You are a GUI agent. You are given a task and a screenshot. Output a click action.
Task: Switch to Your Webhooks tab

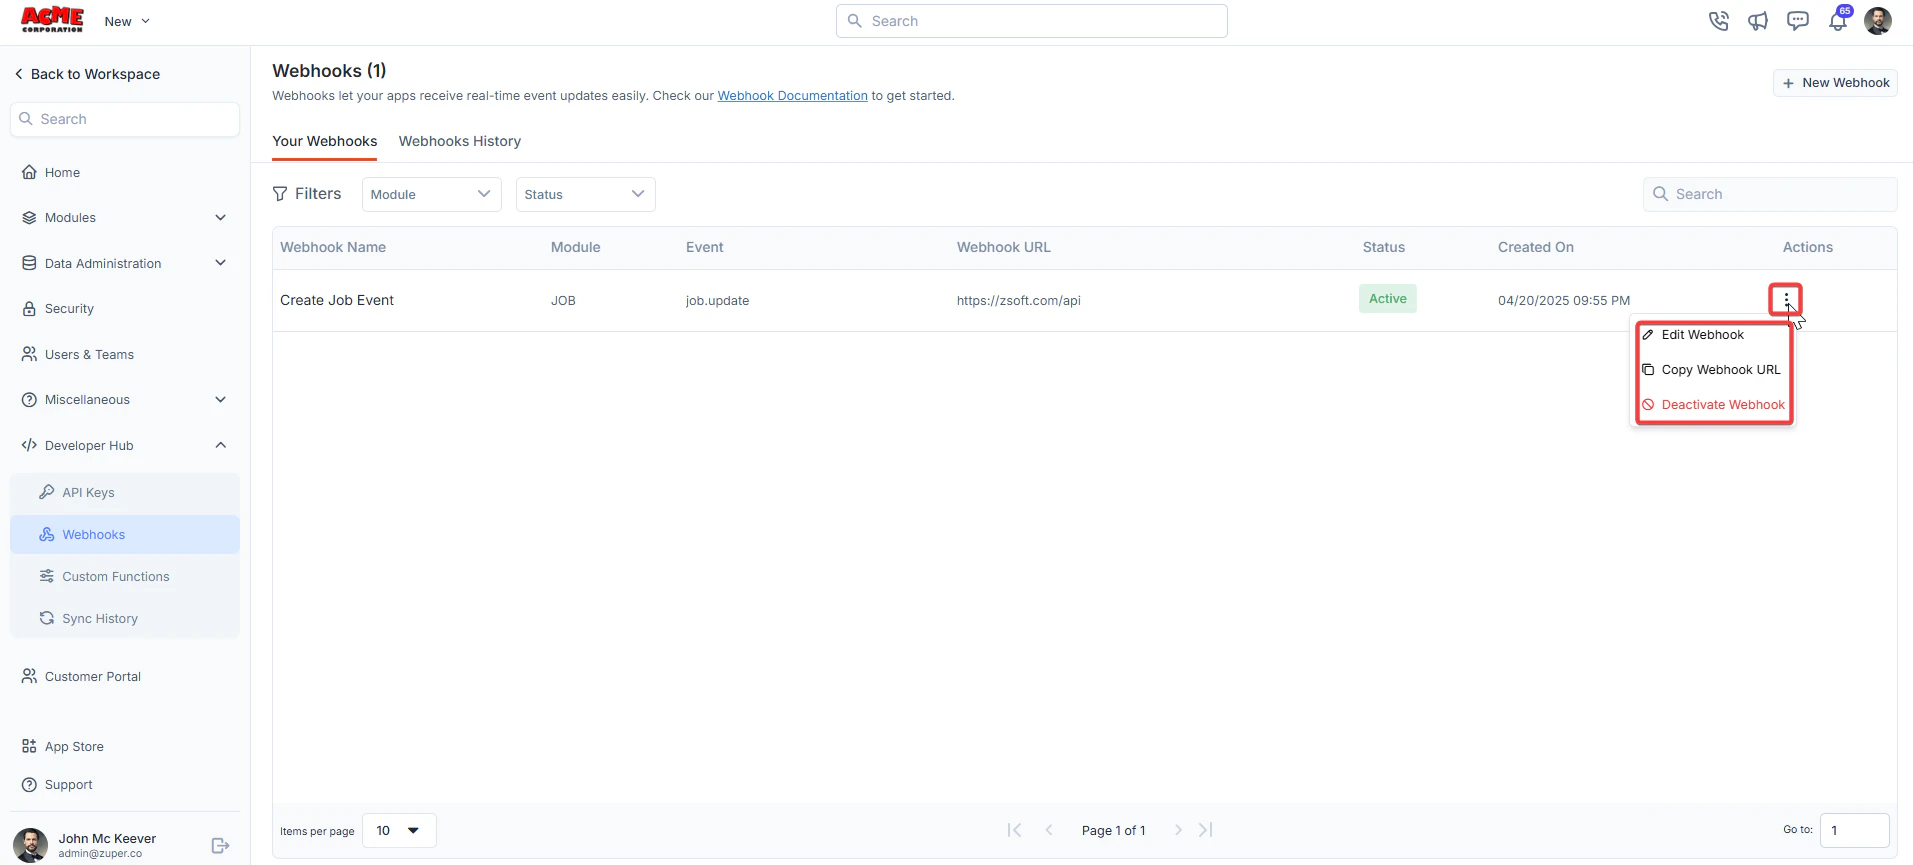tap(324, 141)
